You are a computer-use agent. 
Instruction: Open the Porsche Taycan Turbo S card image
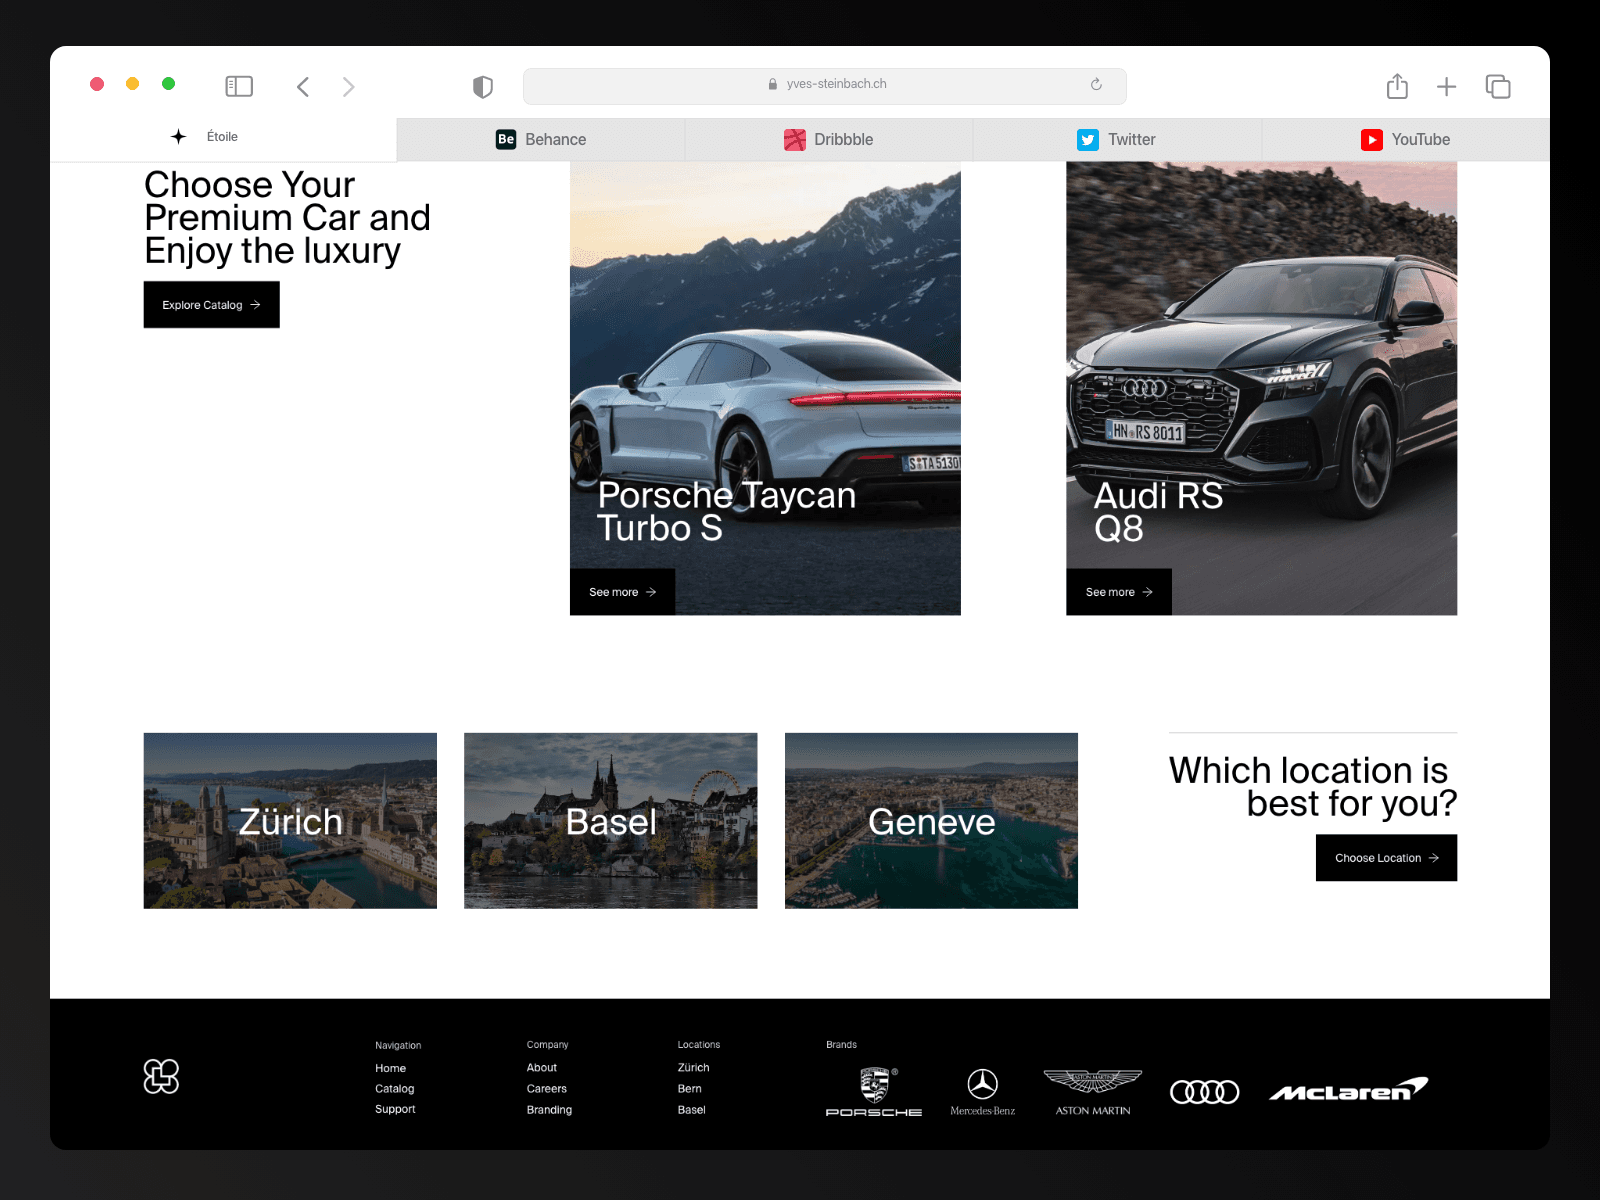(x=765, y=388)
